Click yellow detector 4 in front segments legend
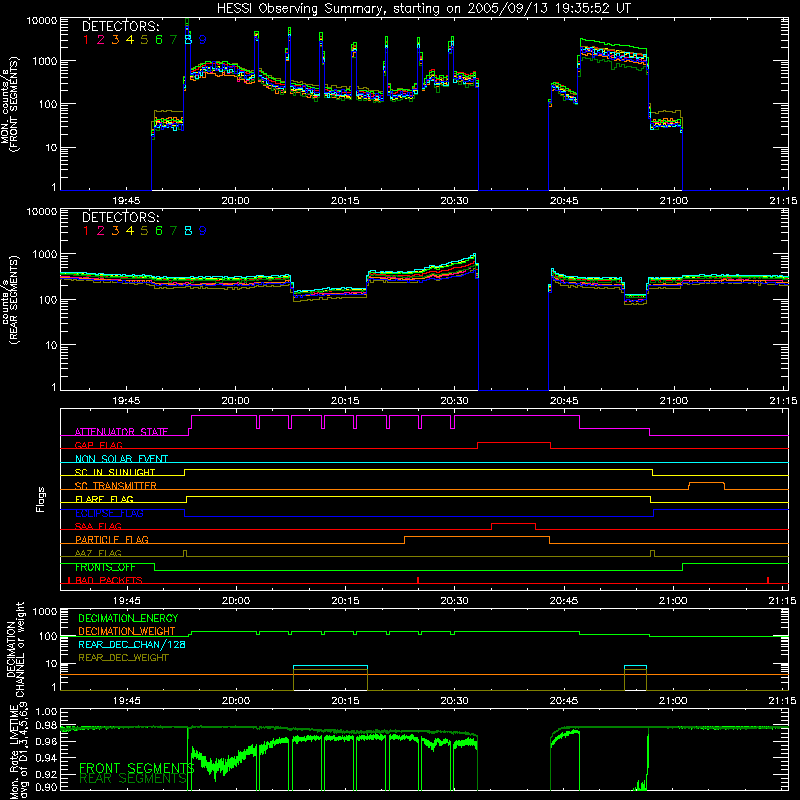 130,40
